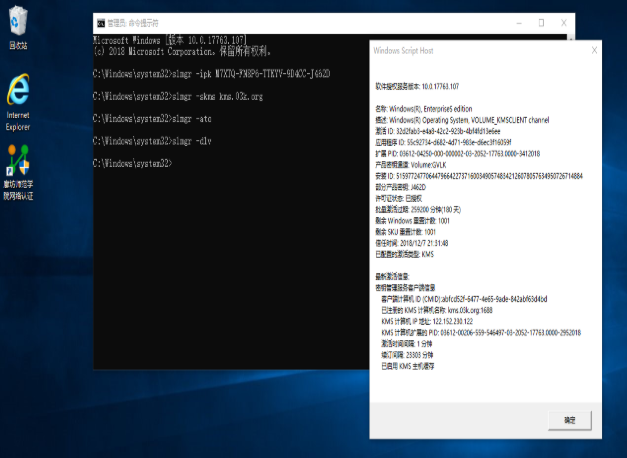
Task: Click the Microsoft Windows version line
Action: pos(170,40)
